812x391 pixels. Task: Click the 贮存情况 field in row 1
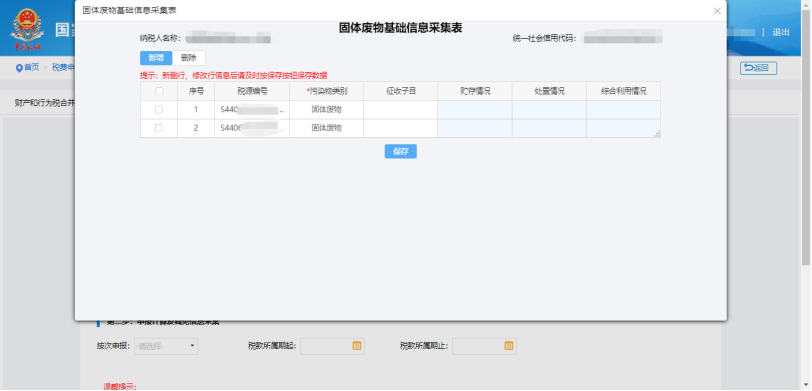(475, 110)
